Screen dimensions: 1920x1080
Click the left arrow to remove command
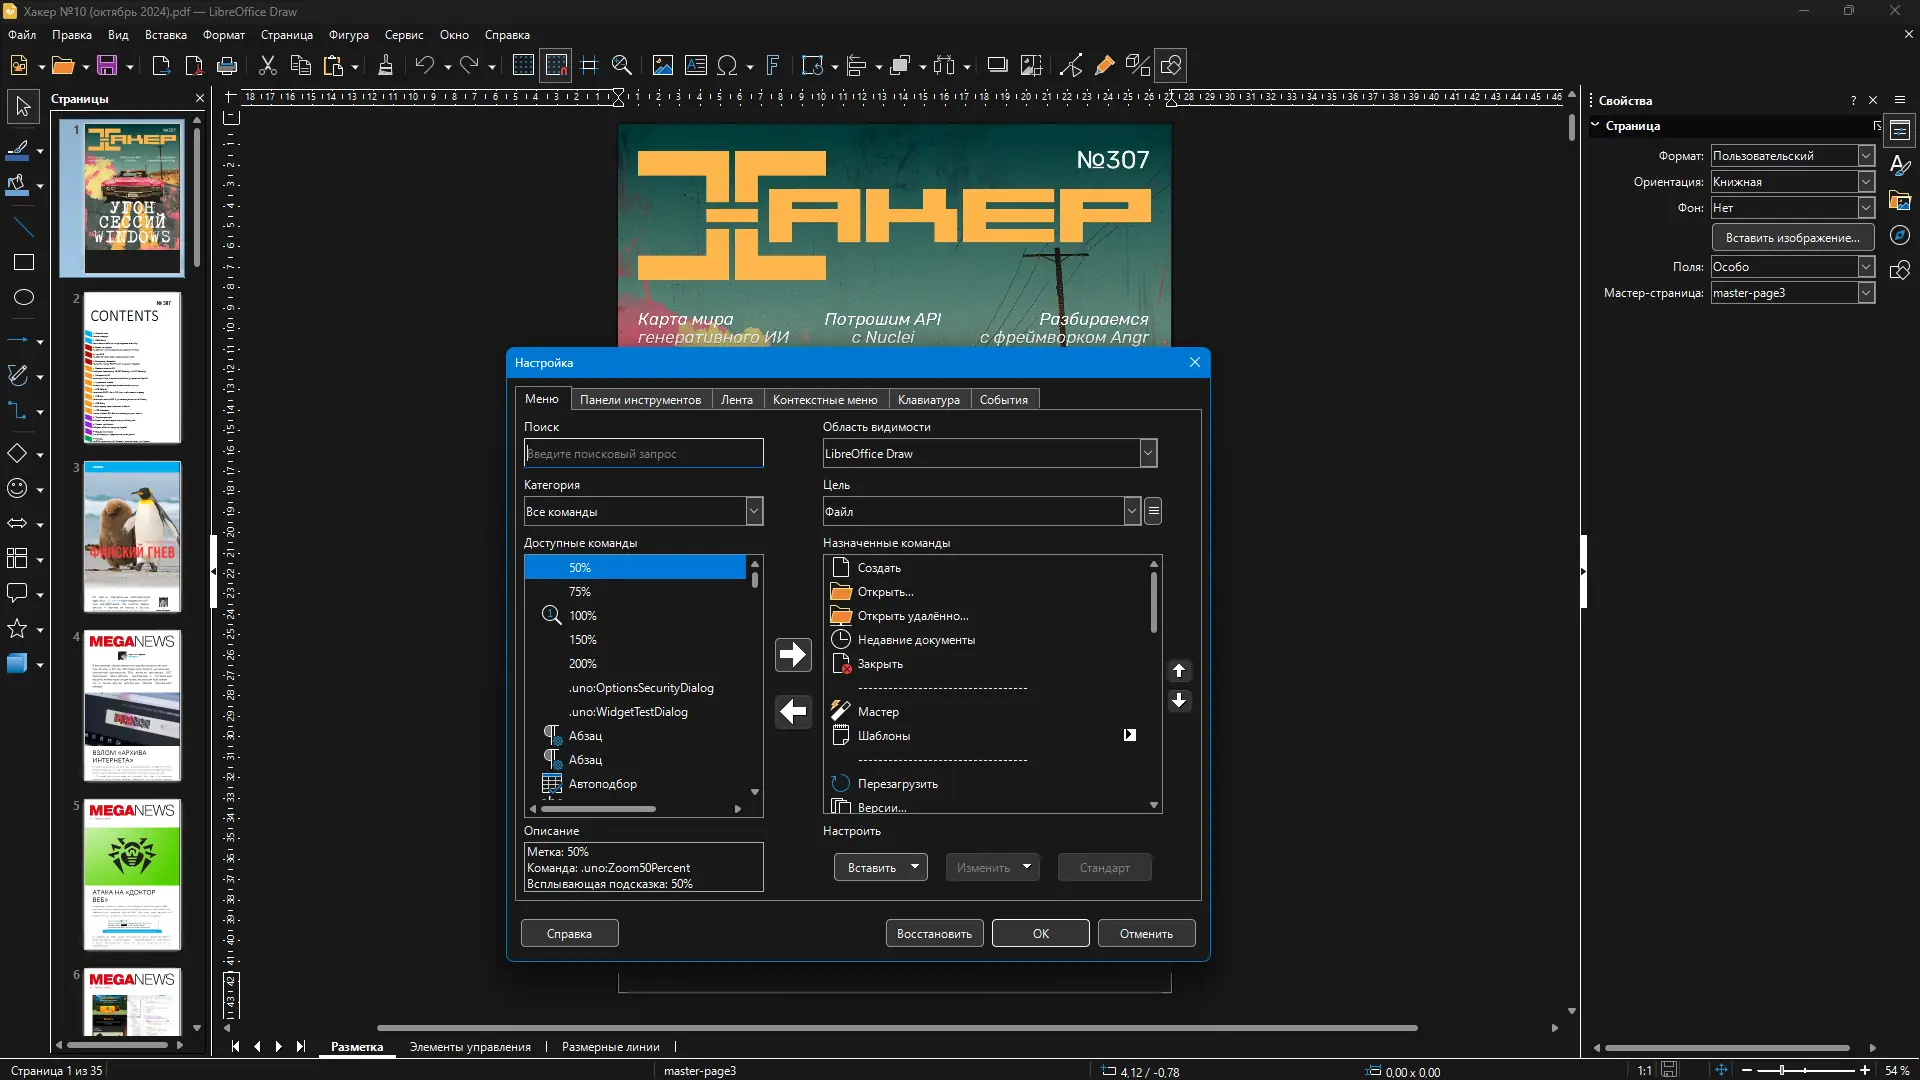793,711
